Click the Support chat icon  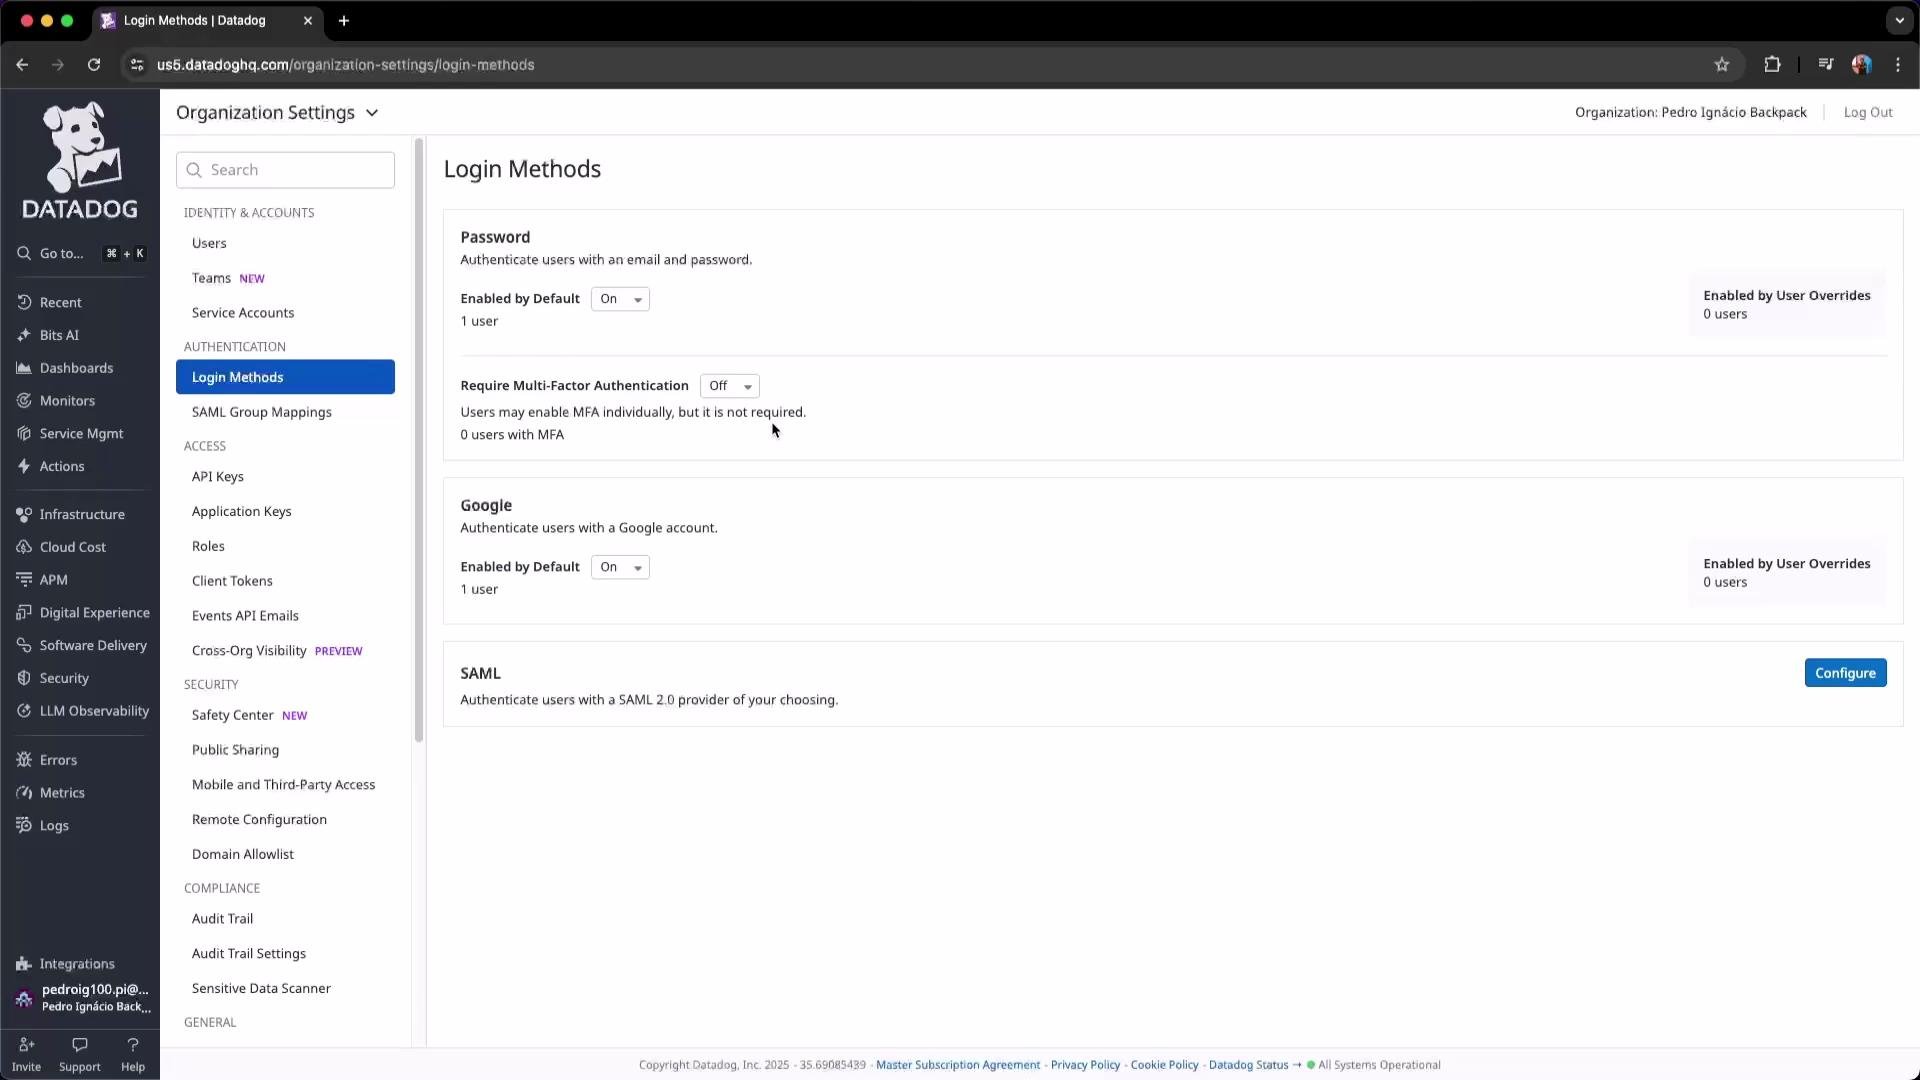(80, 1045)
